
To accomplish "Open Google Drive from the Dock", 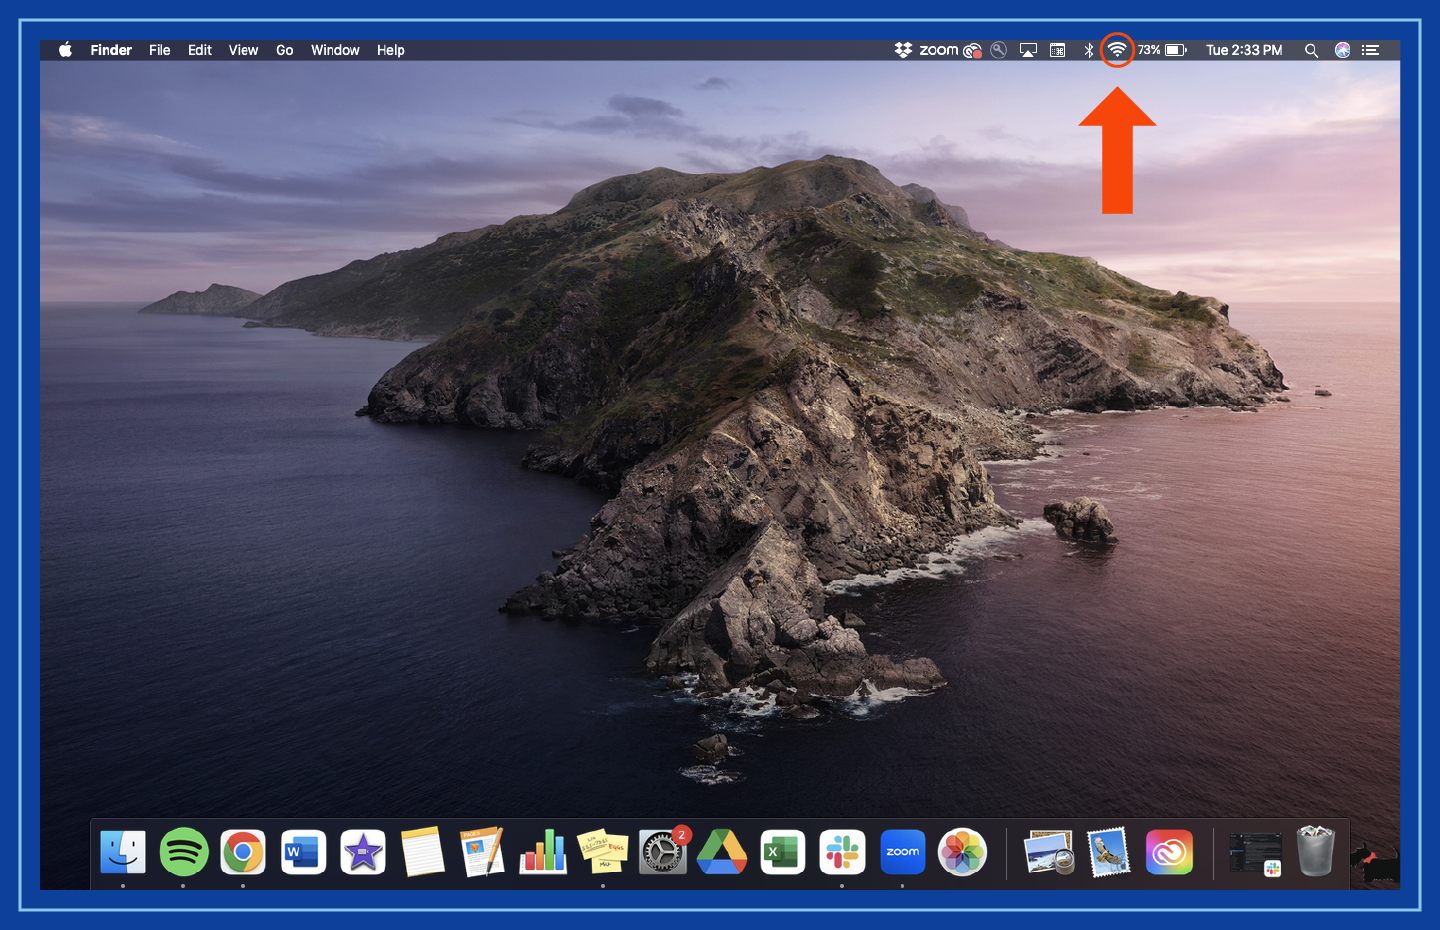I will [x=722, y=852].
